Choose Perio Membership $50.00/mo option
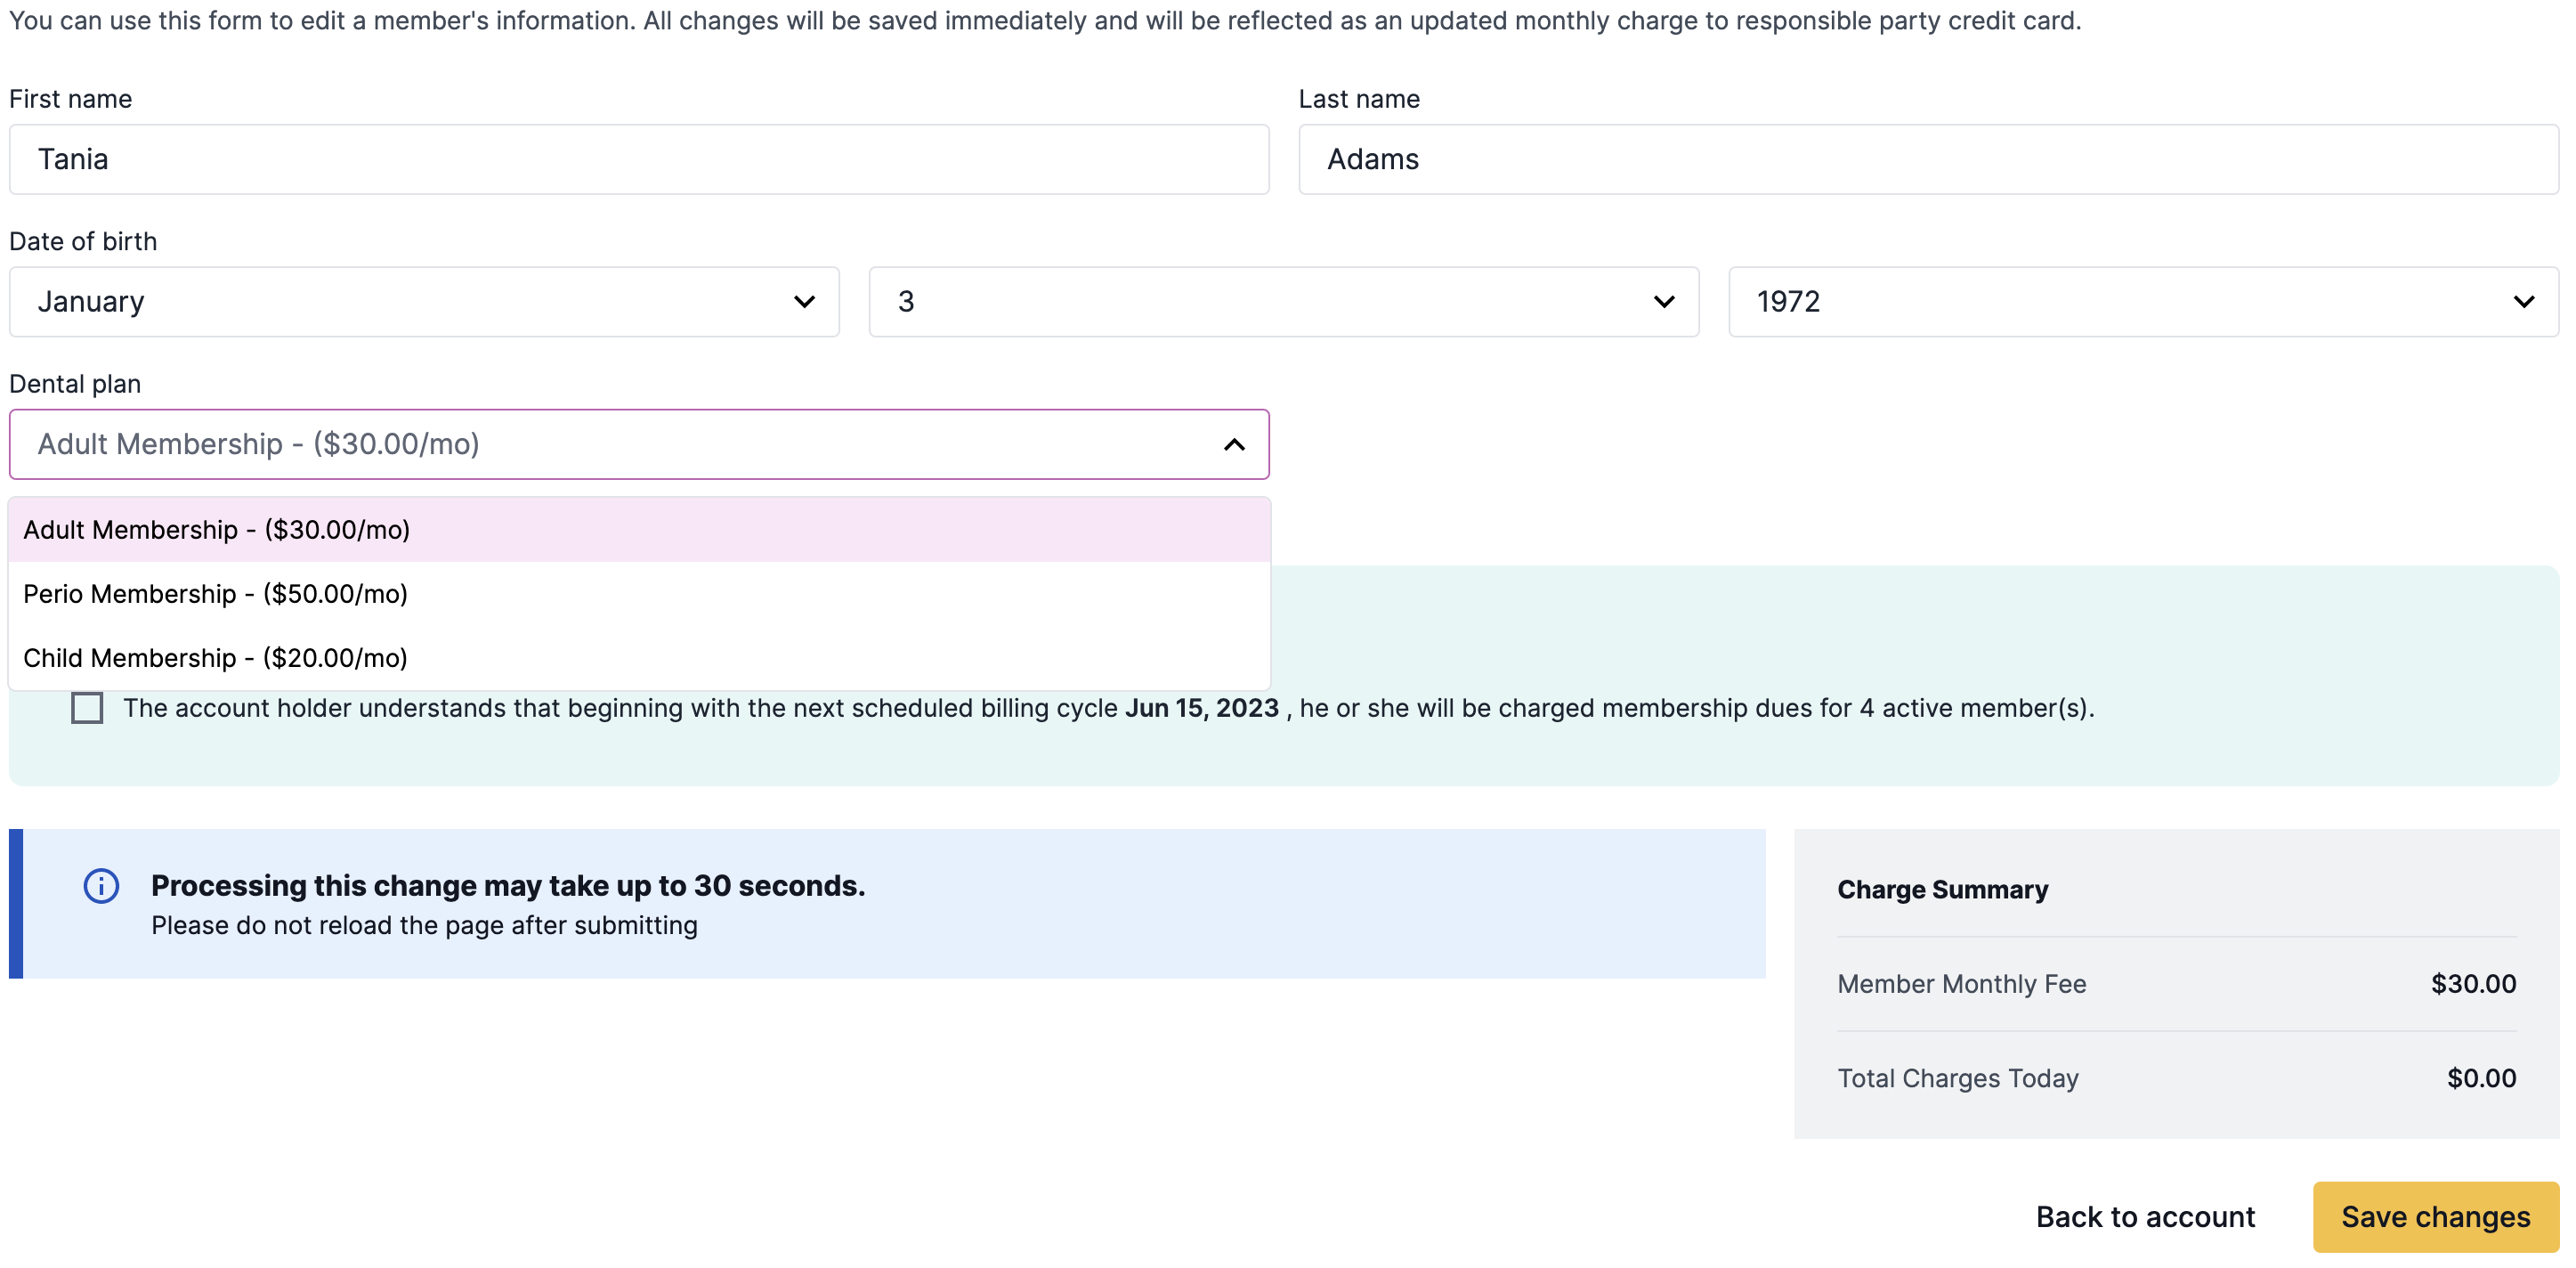 point(216,594)
